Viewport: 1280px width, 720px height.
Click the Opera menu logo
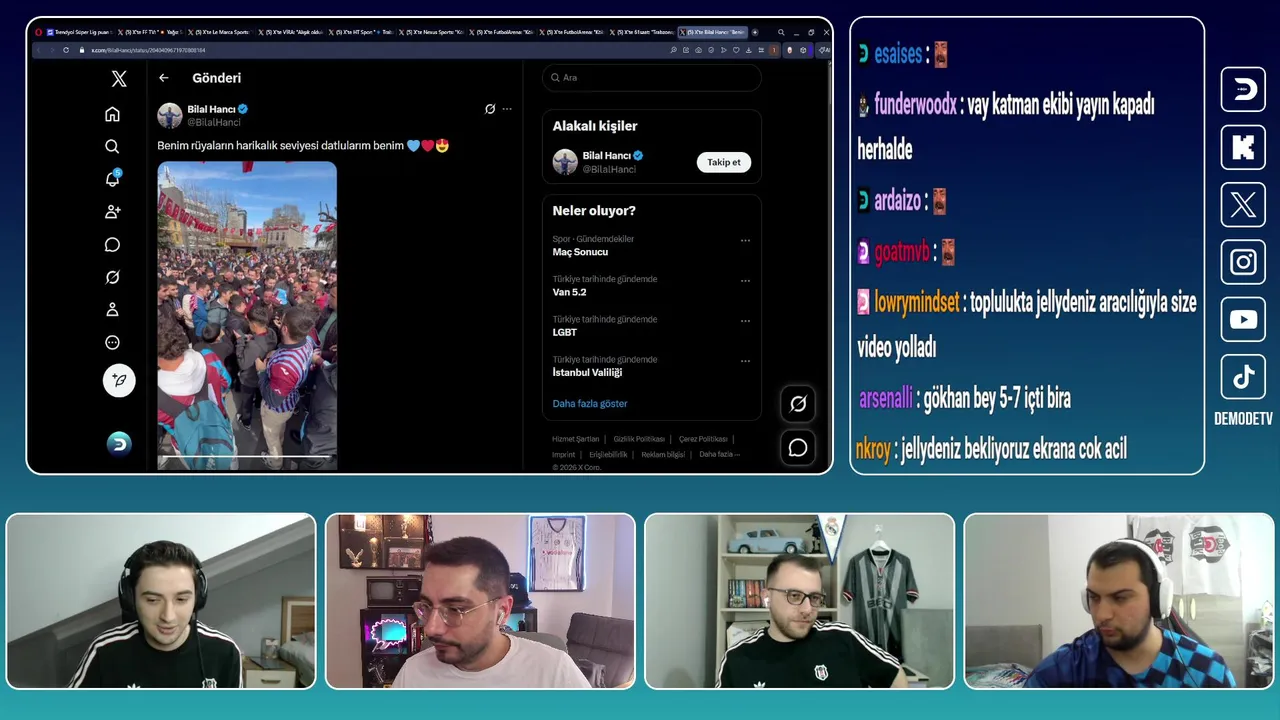point(38,32)
